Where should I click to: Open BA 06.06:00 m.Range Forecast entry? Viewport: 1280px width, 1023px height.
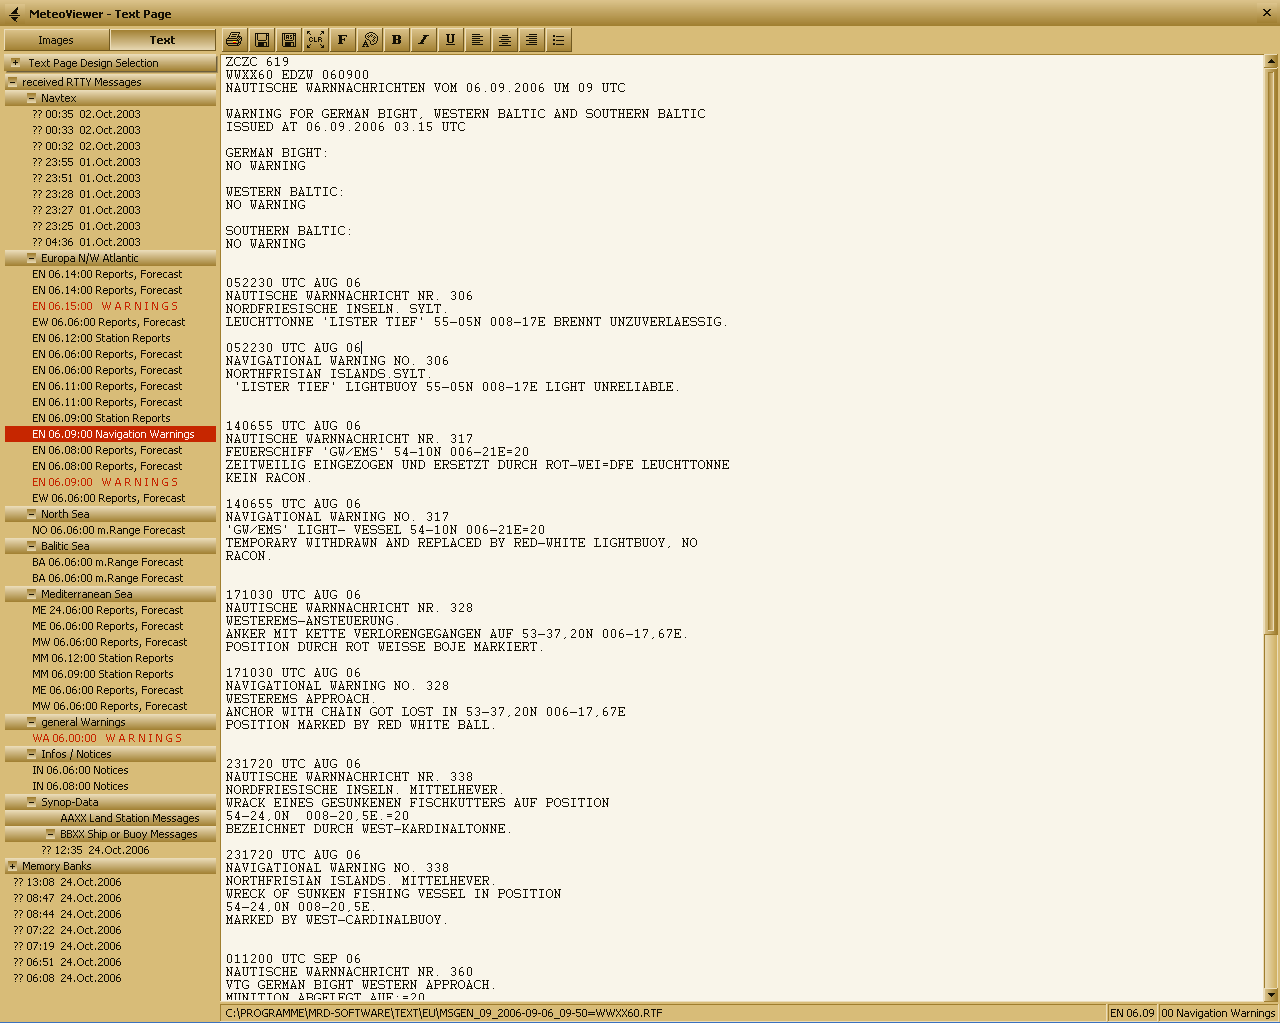pyautogui.click(x=107, y=562)
